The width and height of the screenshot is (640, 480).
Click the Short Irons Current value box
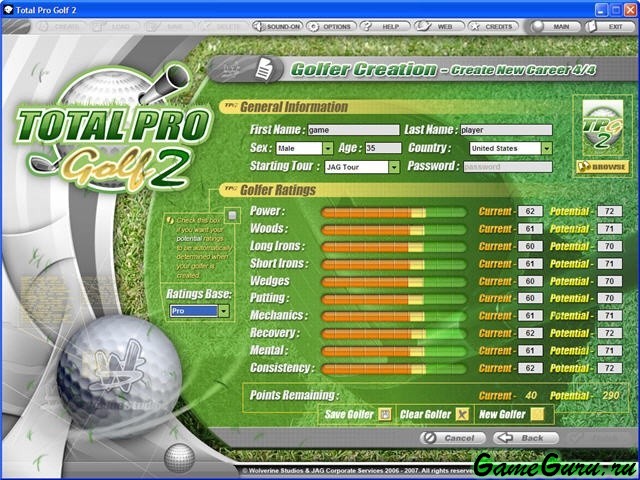pyautogui.click(x=530, y=264)
